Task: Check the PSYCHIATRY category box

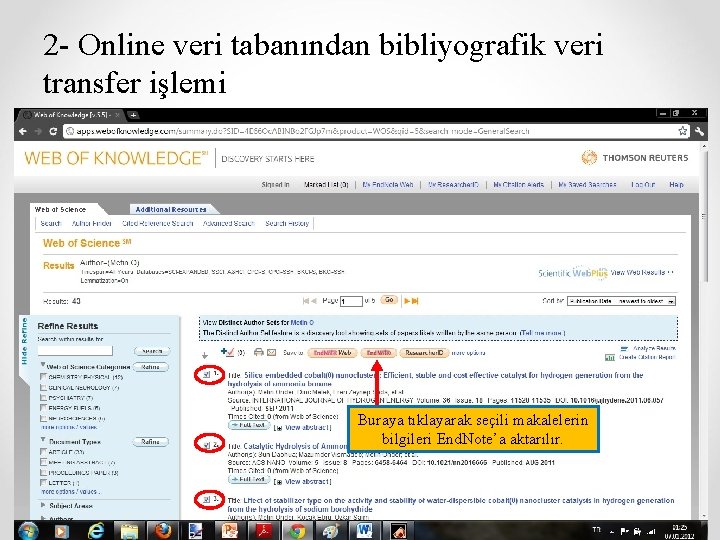Action: tap(44, 398)
